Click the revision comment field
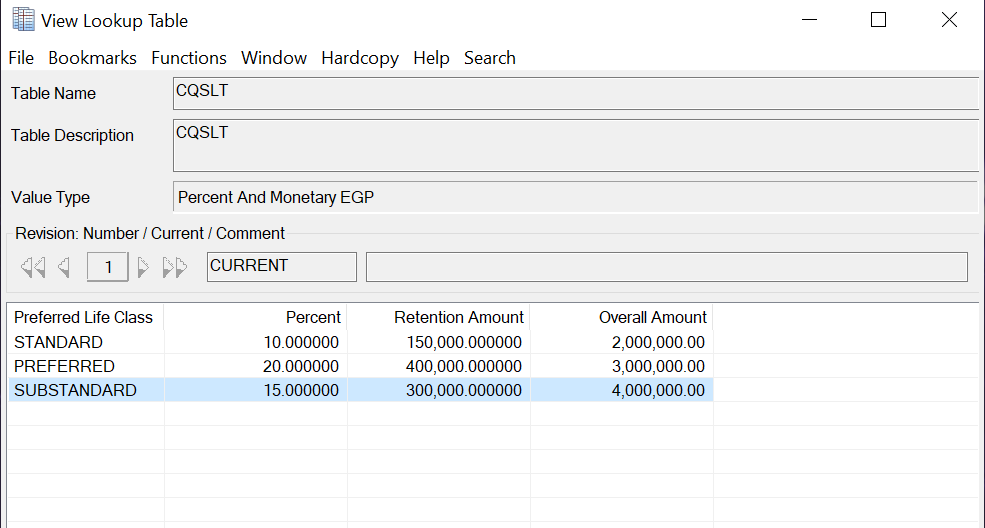Viewport: 985px width, 528px height. click(x=666, y=267)
